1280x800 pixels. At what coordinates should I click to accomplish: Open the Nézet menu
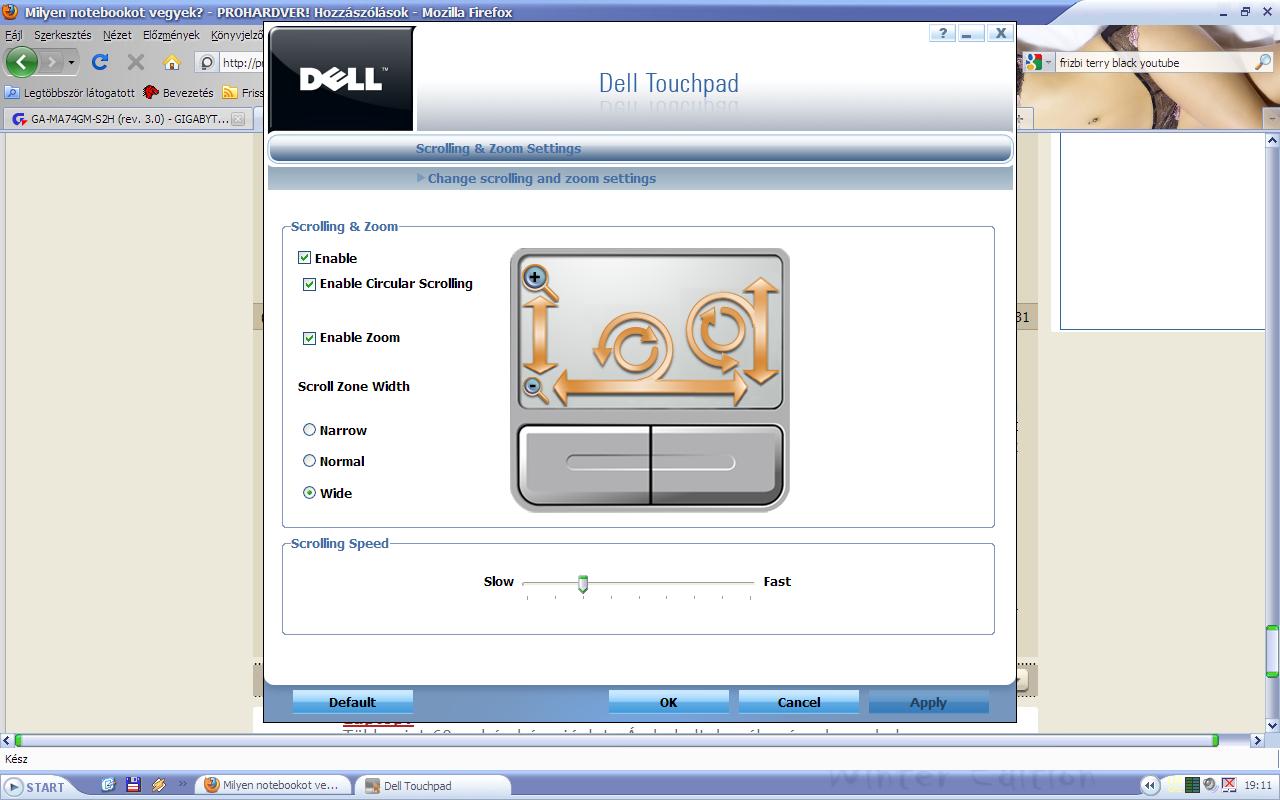tap(117, 35)
